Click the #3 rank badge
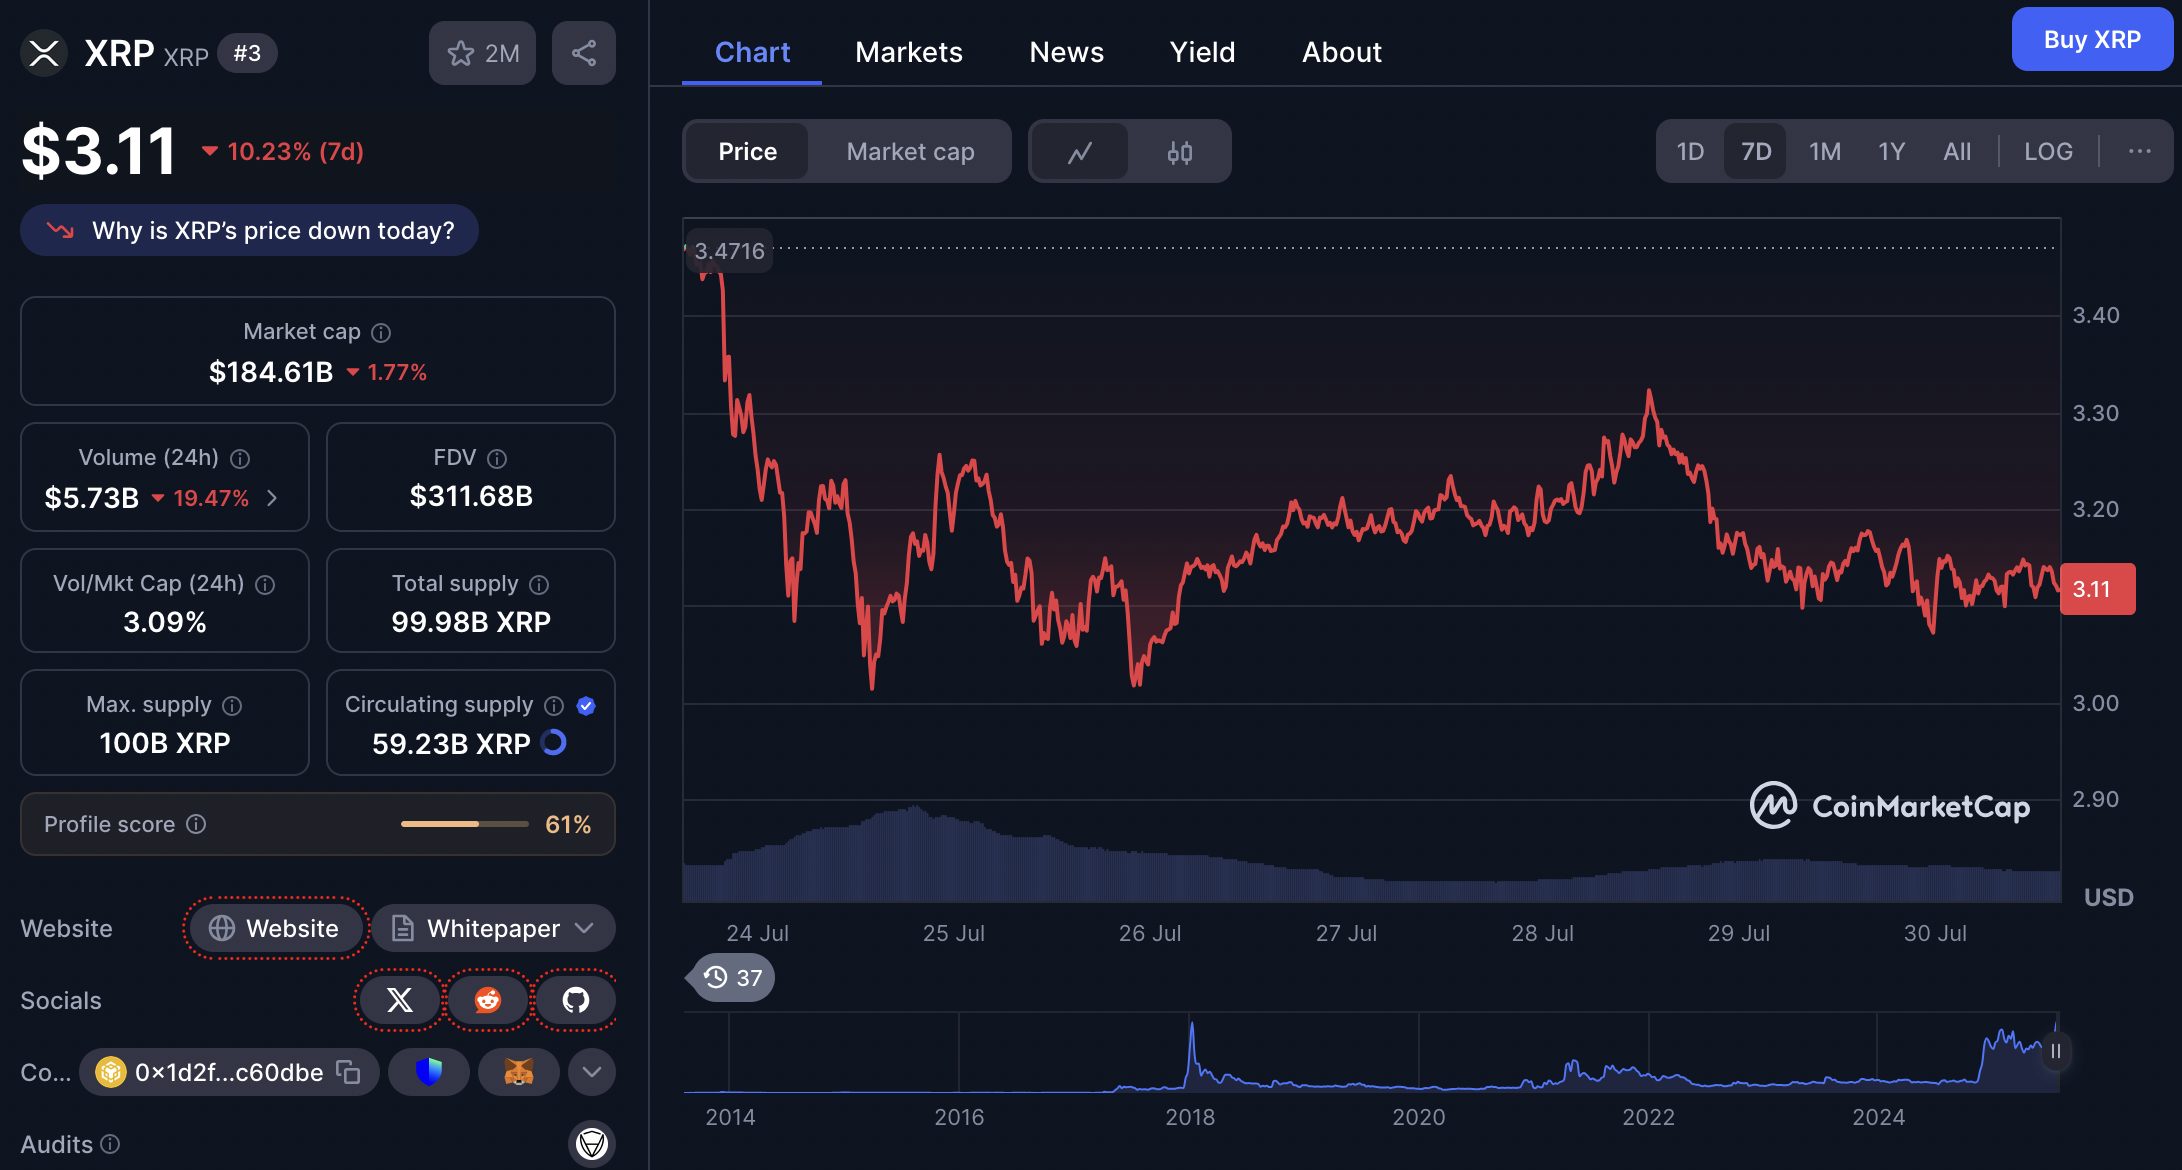Screen dimensions: 2182x1170 click(247, 53)
